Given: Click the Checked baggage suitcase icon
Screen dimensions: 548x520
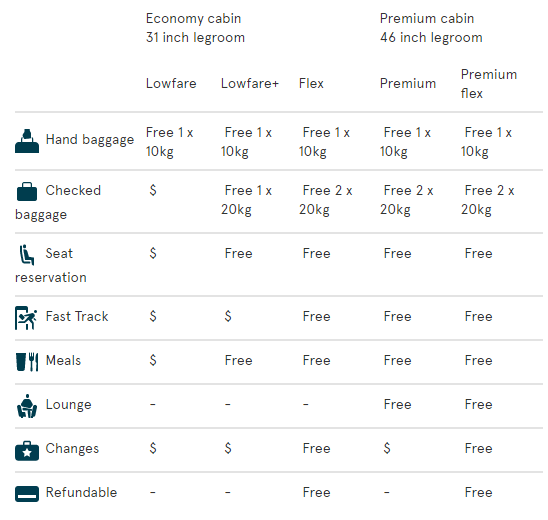Looking at the screenshot, I should coord(27,192).
